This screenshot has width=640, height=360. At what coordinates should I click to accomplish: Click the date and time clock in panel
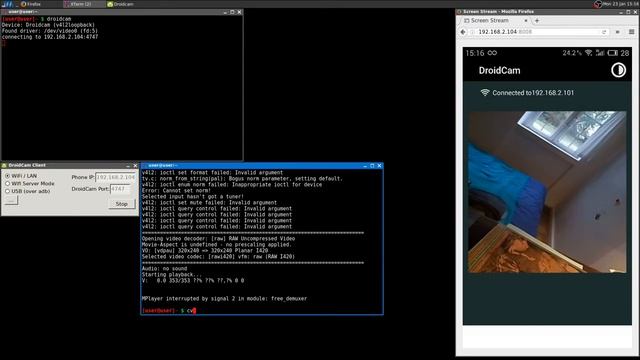621,4
